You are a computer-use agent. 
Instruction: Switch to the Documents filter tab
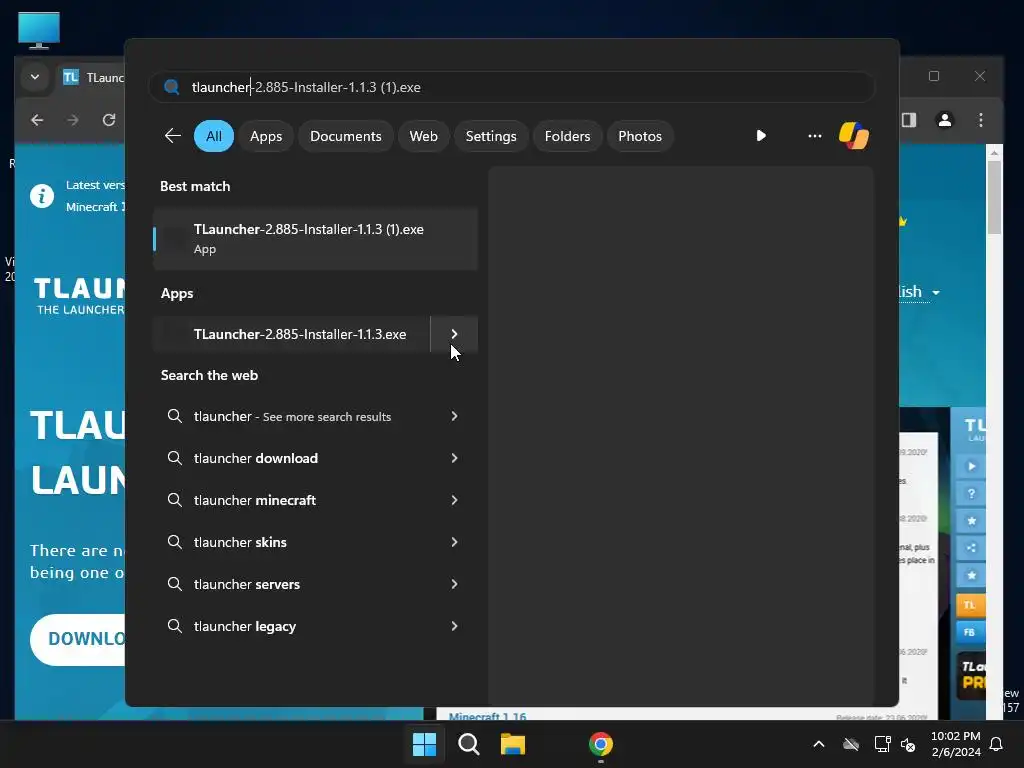click(345, 136)
